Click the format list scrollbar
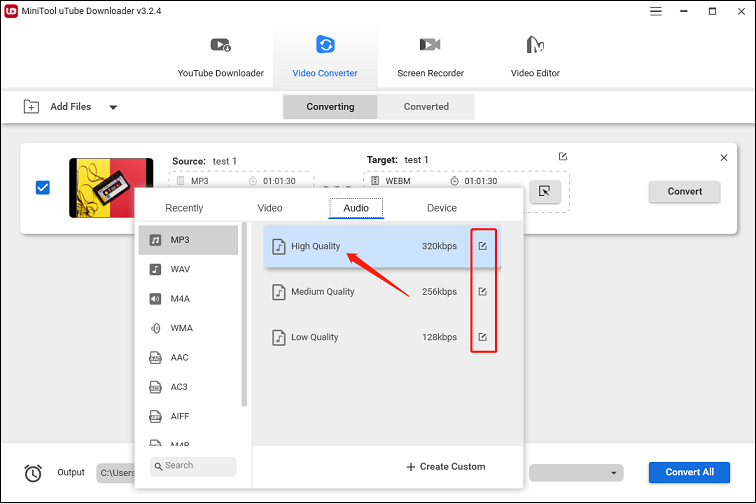 coord(244,314)
